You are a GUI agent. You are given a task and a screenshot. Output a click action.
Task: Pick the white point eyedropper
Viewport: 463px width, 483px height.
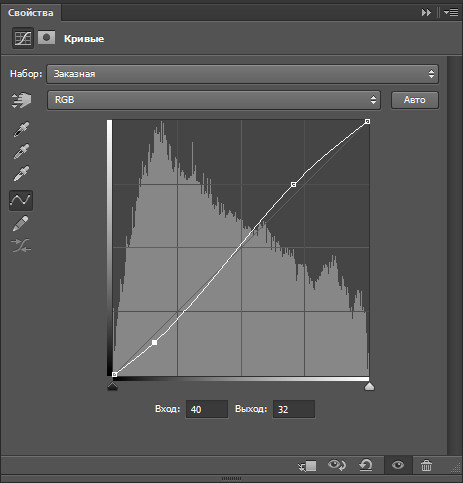pyautogui.click(x=21, y=173)
